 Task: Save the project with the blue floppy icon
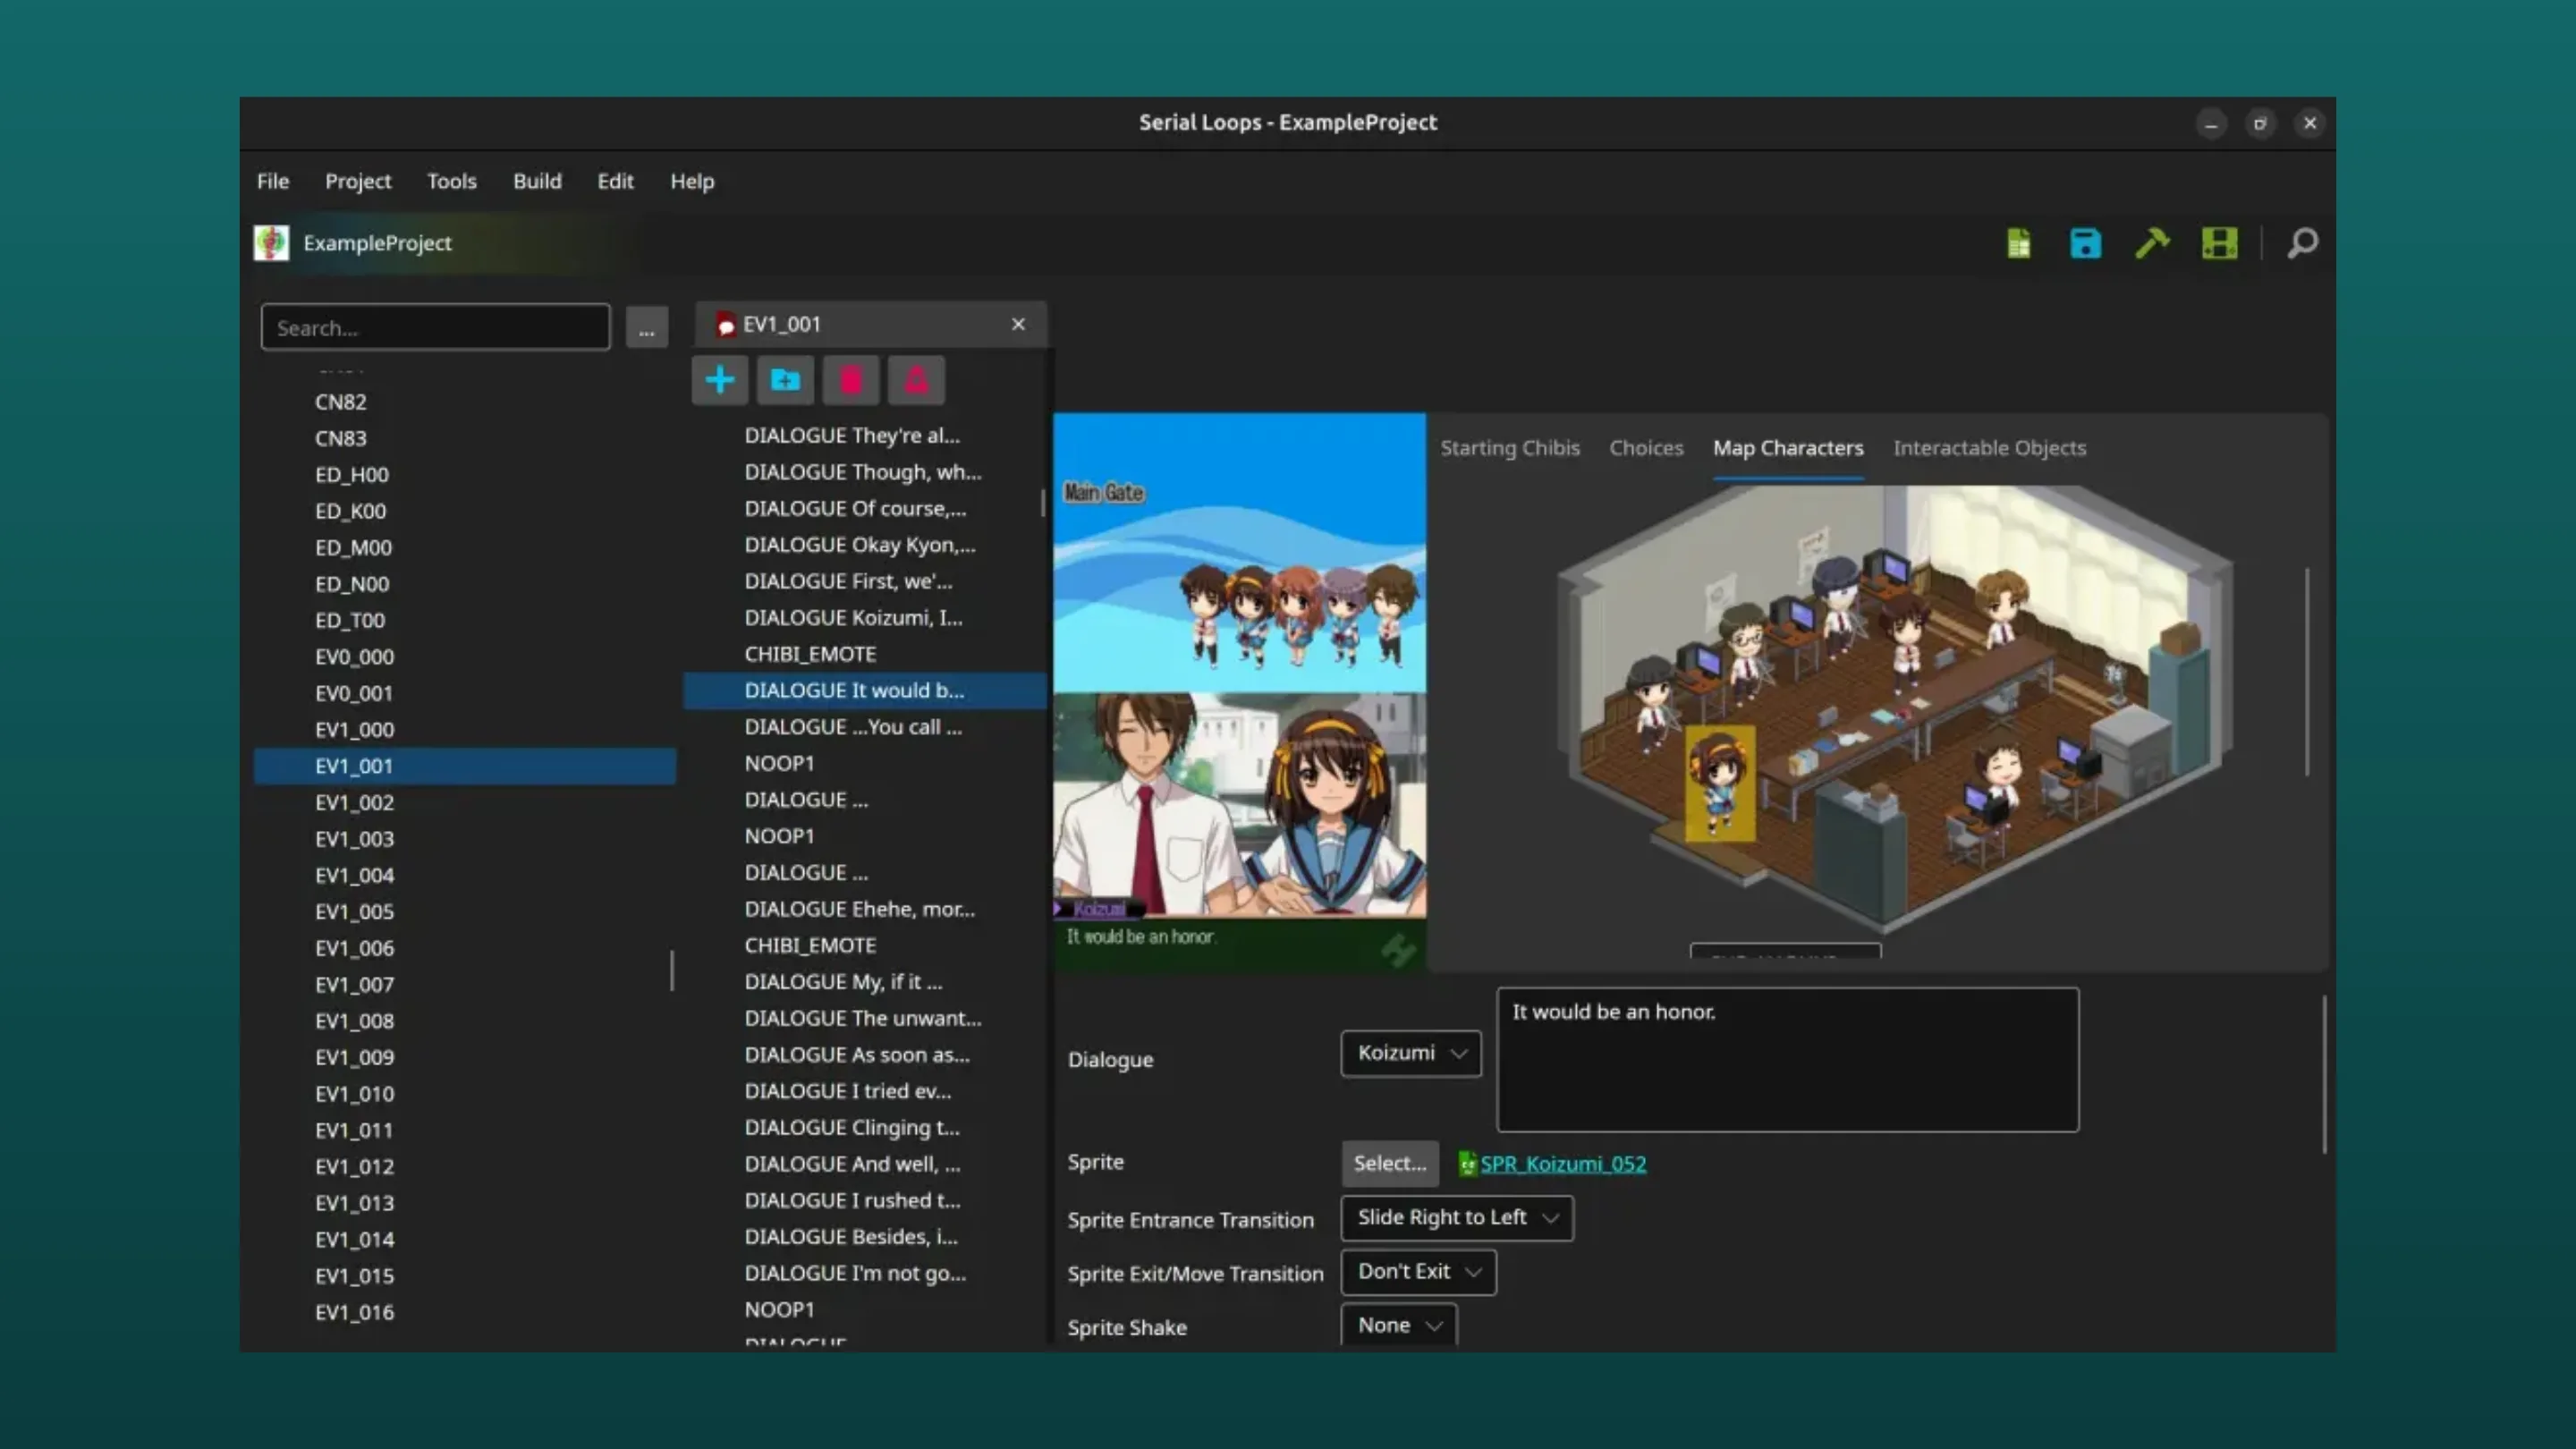[x=2085, y=243]
